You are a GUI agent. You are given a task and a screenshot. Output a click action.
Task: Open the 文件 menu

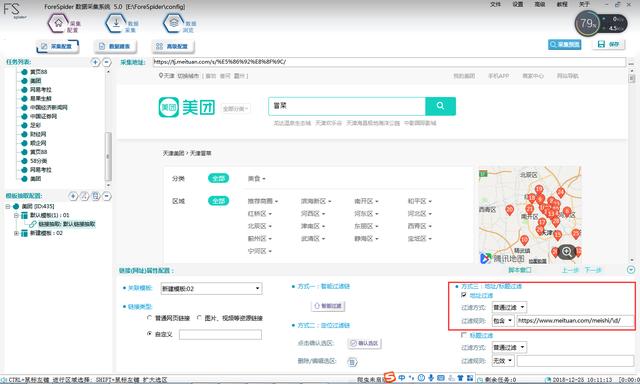[495, 4]
